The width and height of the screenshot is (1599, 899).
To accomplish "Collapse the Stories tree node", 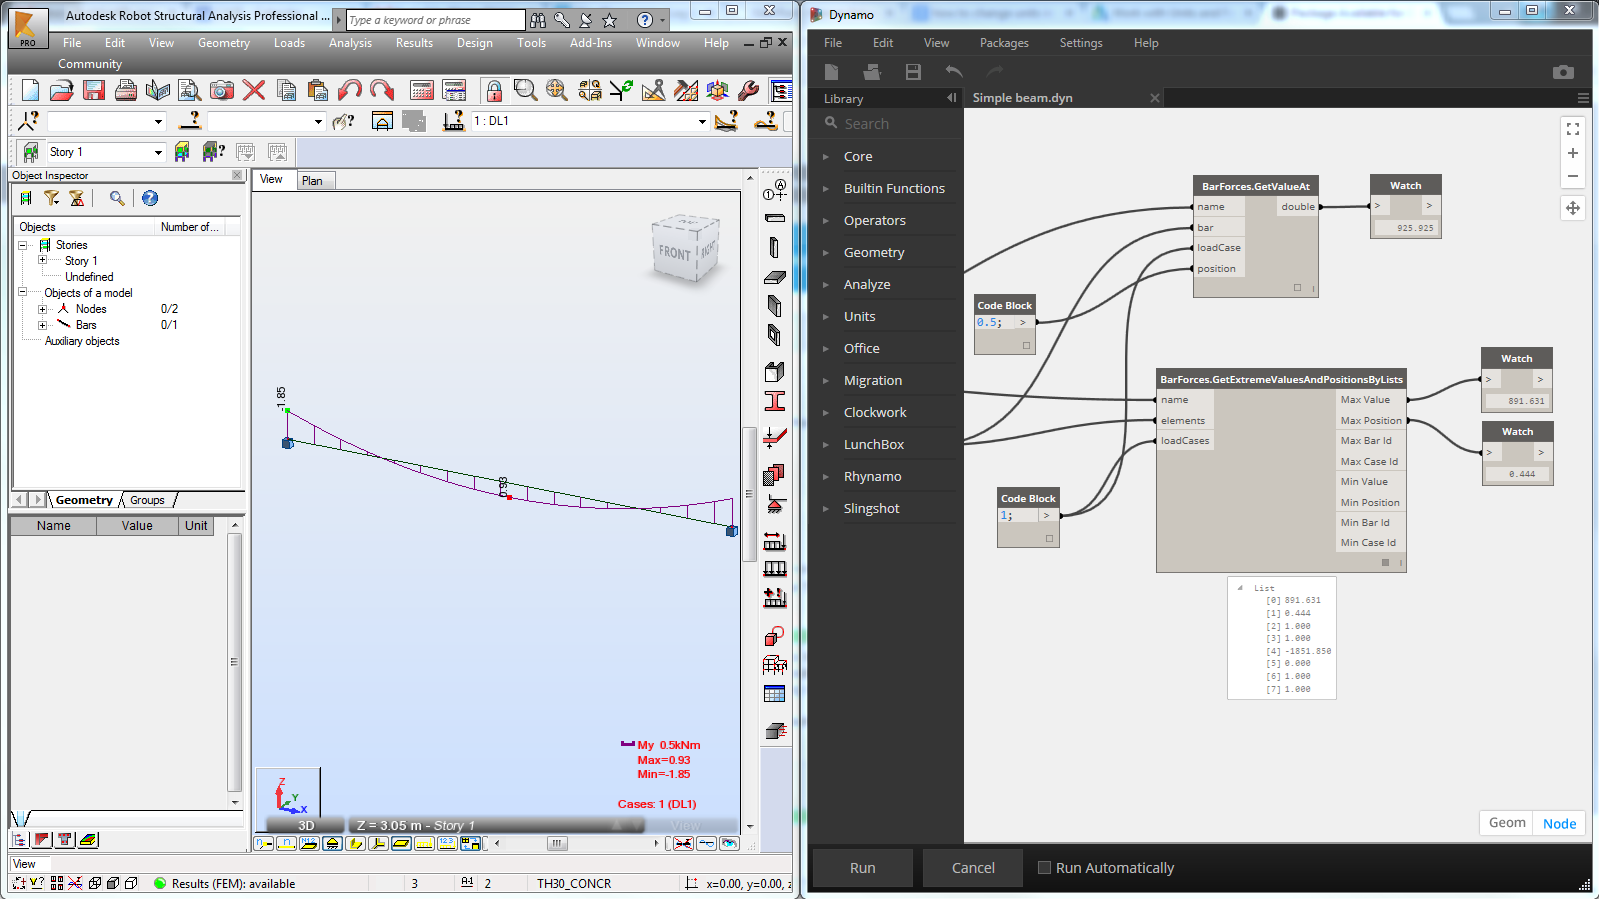I will click(22, 245).
